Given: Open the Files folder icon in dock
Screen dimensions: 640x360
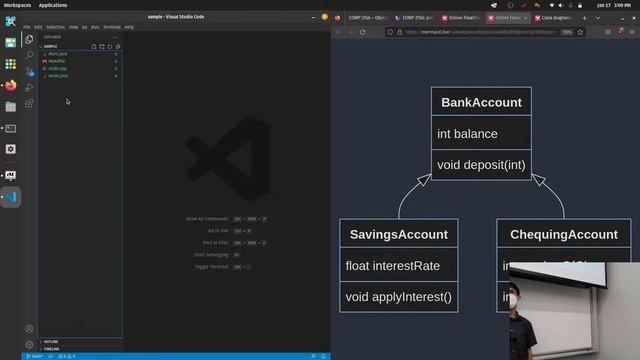Looking at the screenshot, I should click(11, 107).
